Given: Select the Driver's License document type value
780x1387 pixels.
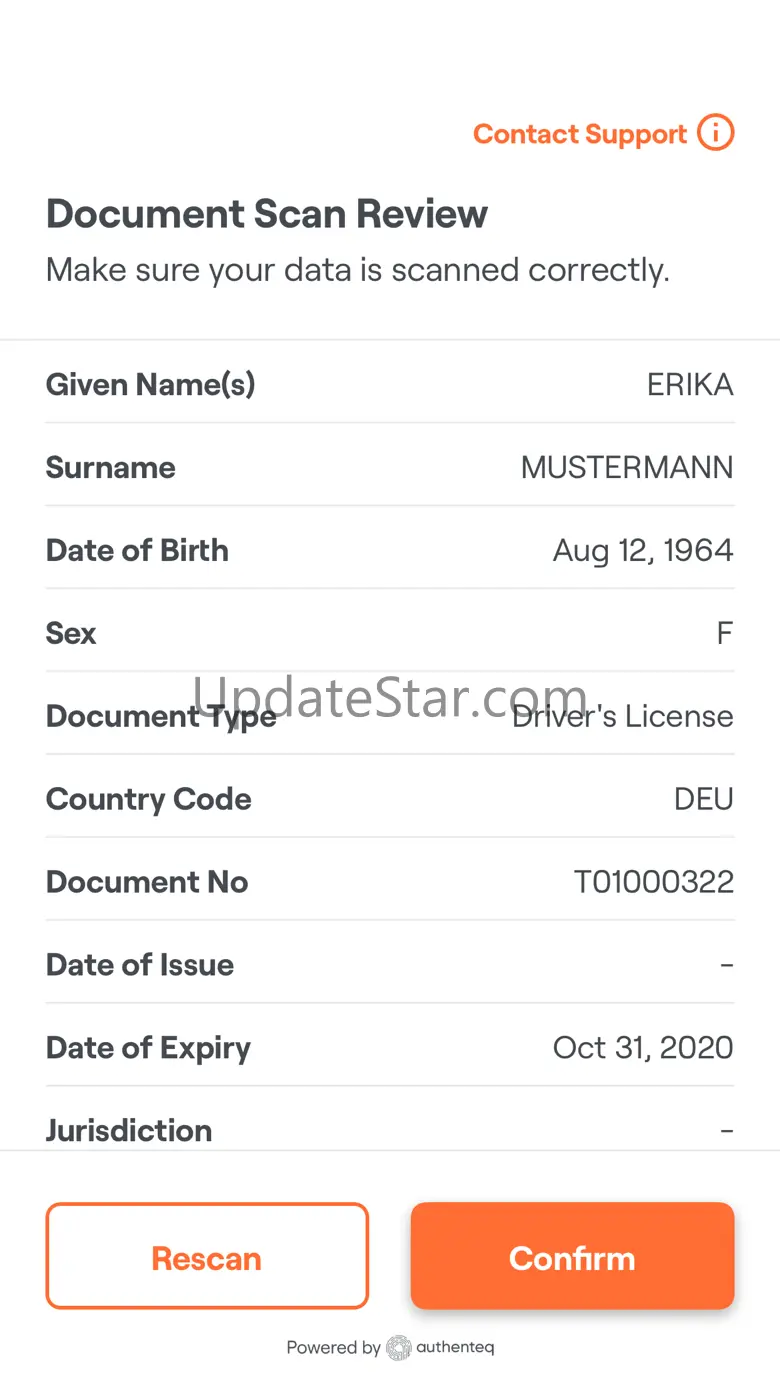Looking at the screenshot, I should point(623,716).
